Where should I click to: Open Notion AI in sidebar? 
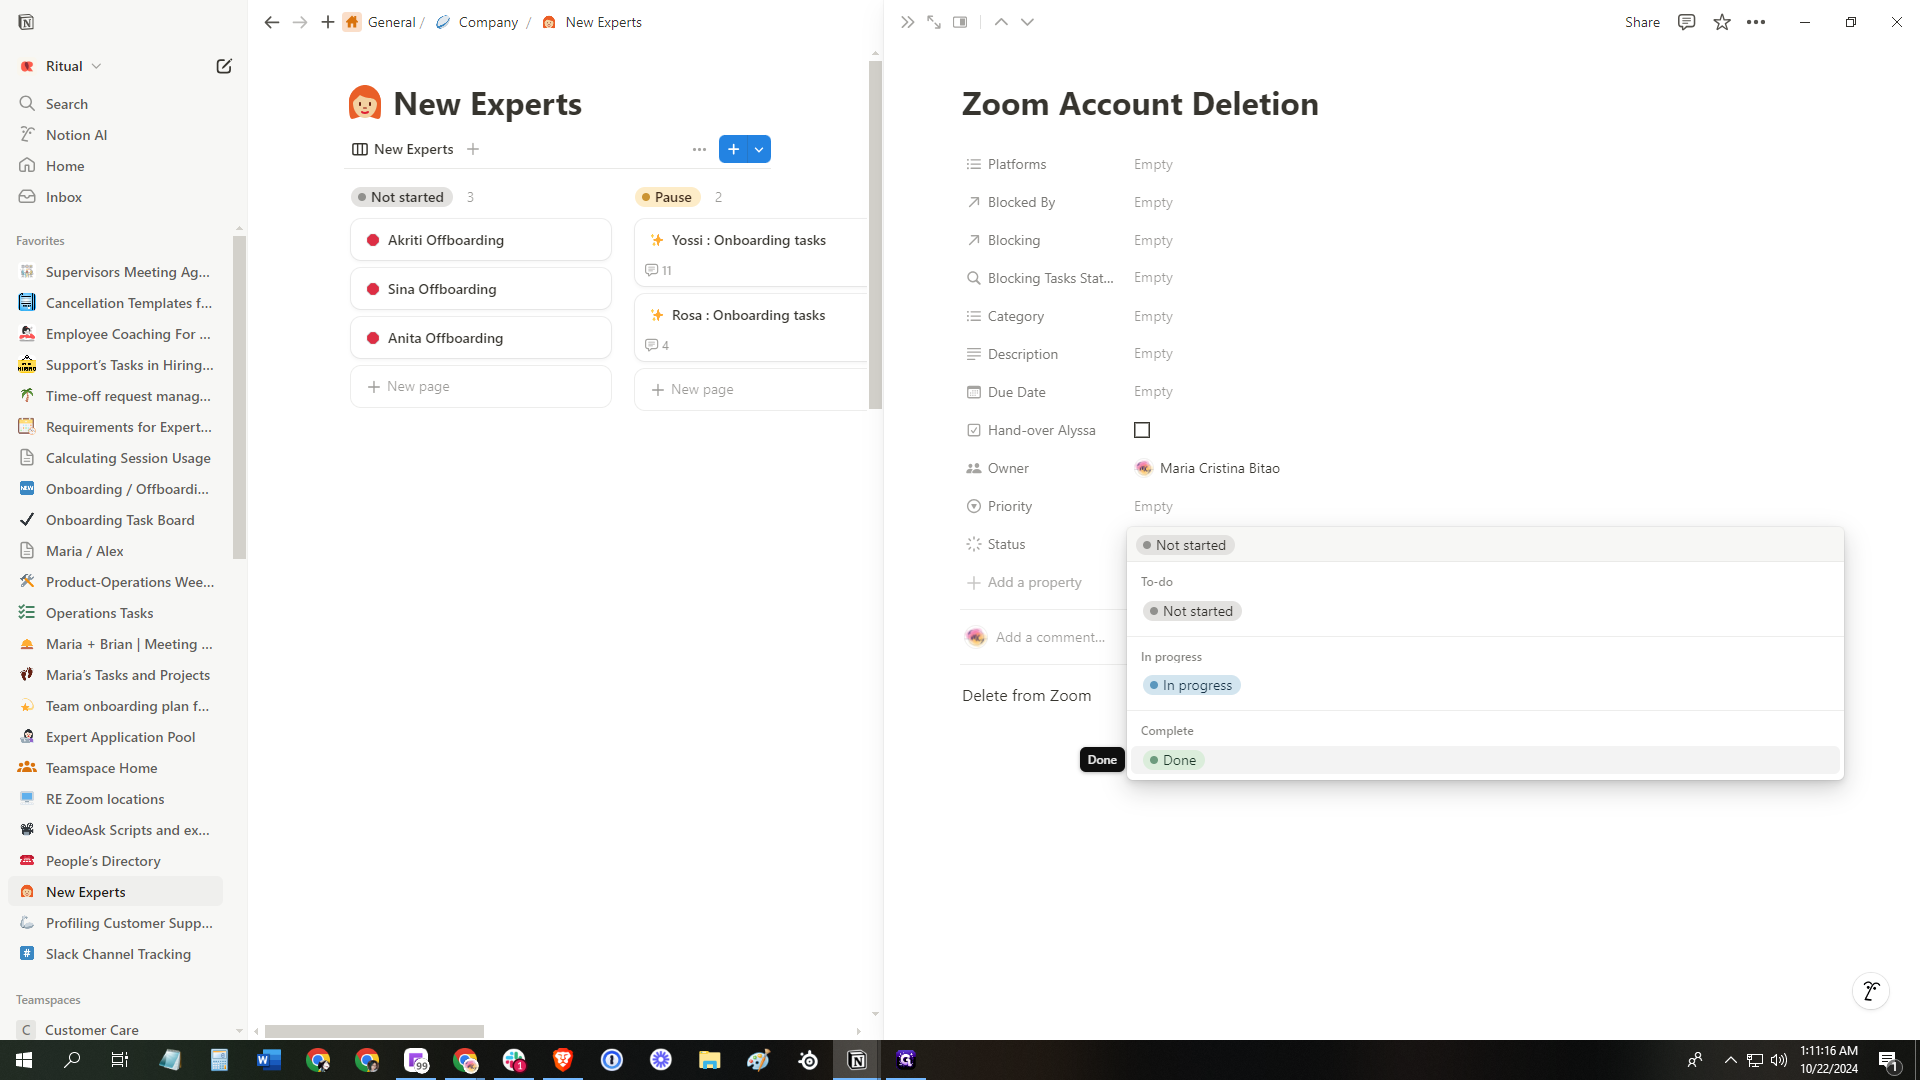click(x=76, y=135)
